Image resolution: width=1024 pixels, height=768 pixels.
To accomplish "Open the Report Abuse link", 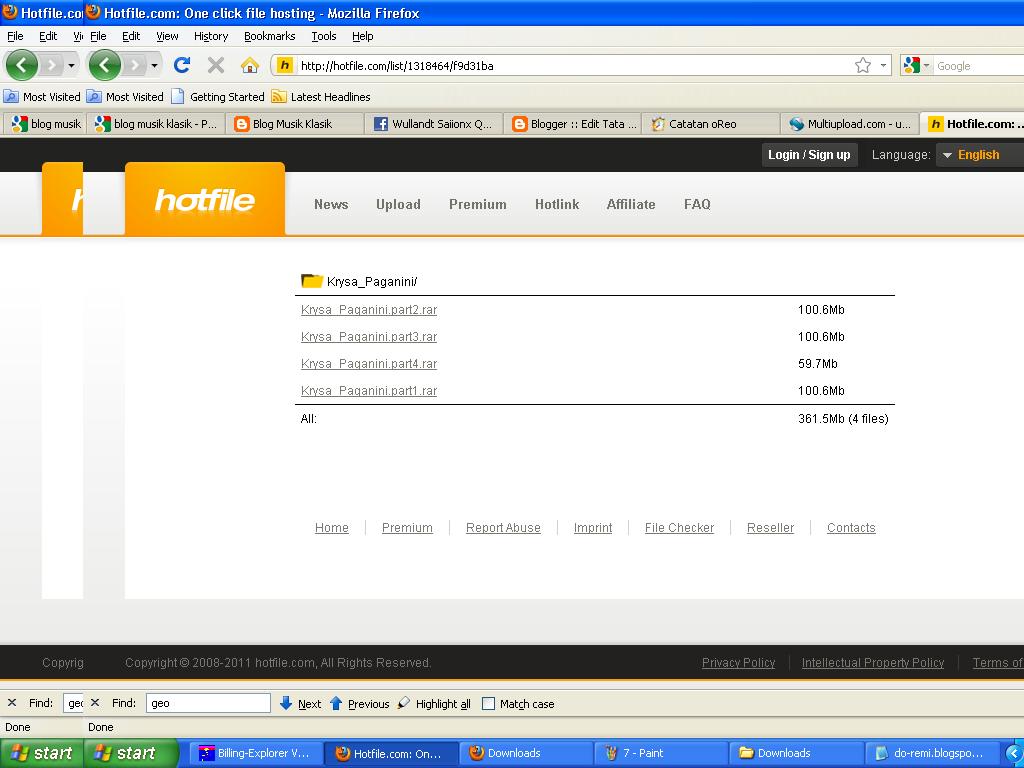I will click(x=504, y=528).
